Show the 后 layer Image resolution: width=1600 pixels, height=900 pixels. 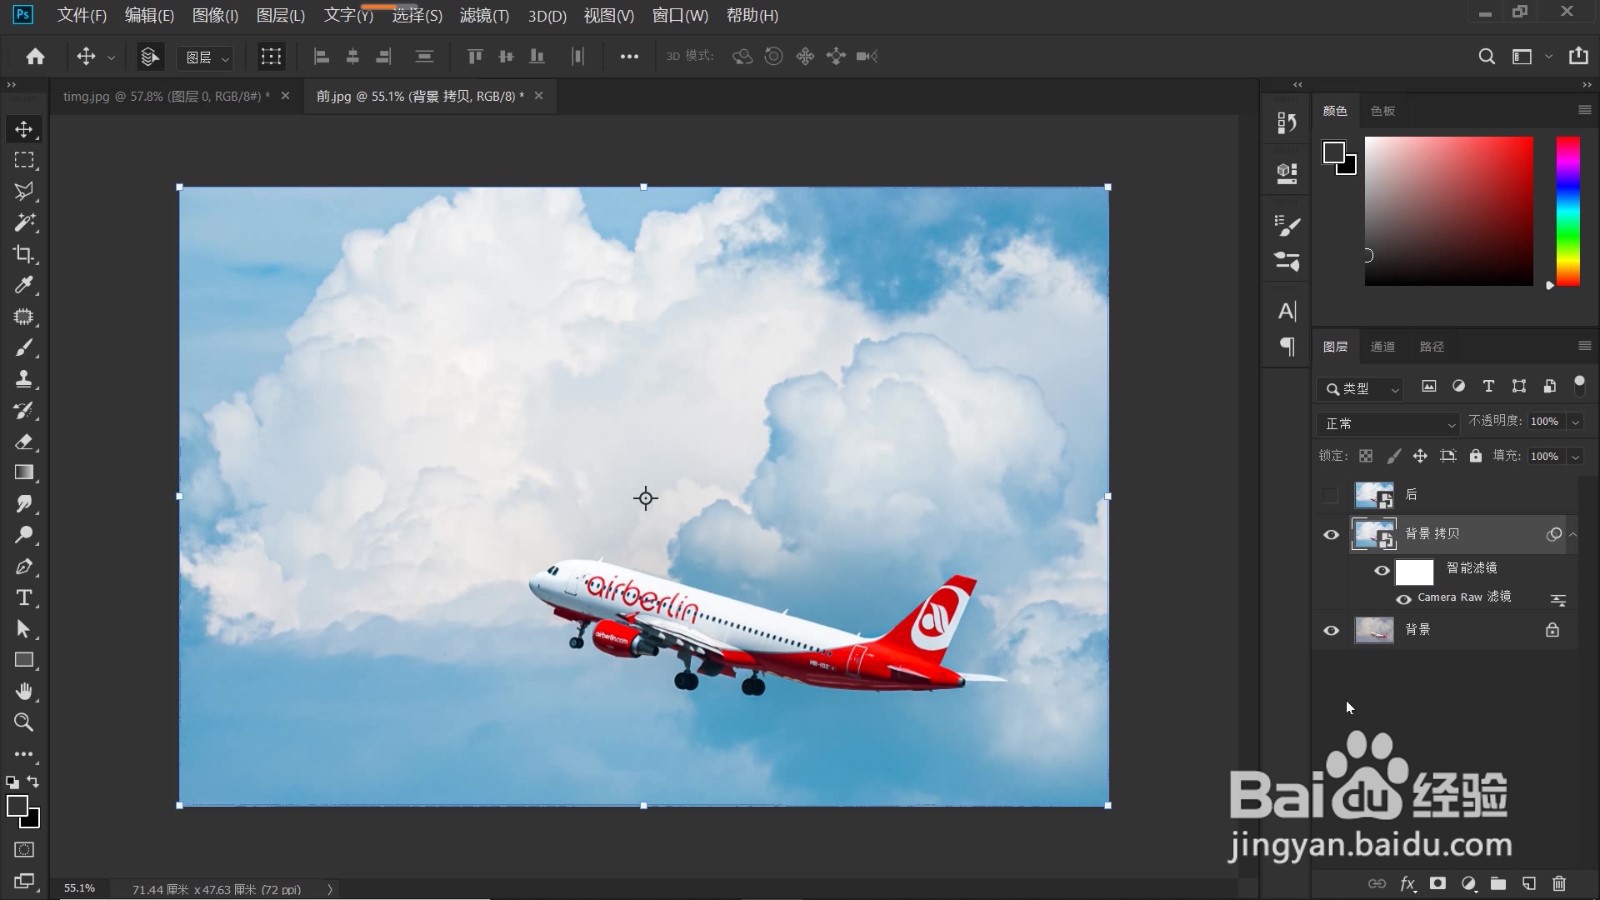pyautogui.click(x=1330, y=495)
